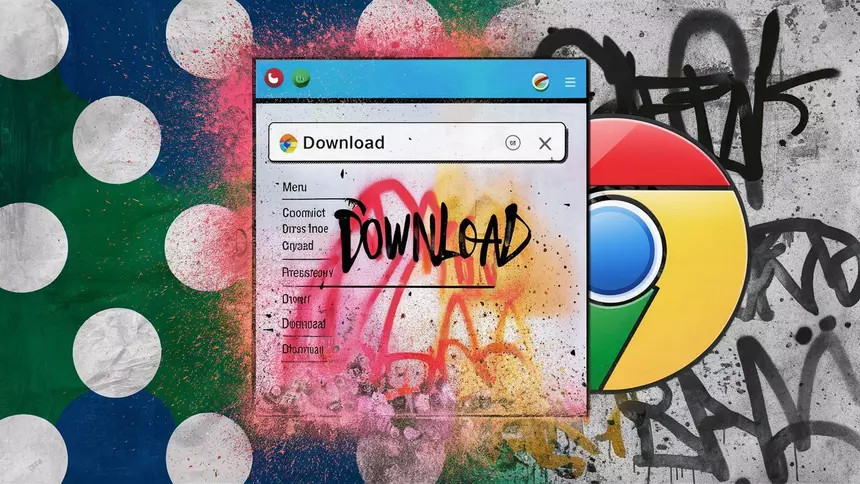Click the handwritten DOWNLOAD graffiti text
Image resolution: width=860 pixels, height=484 pixels.
coord(432,236)
